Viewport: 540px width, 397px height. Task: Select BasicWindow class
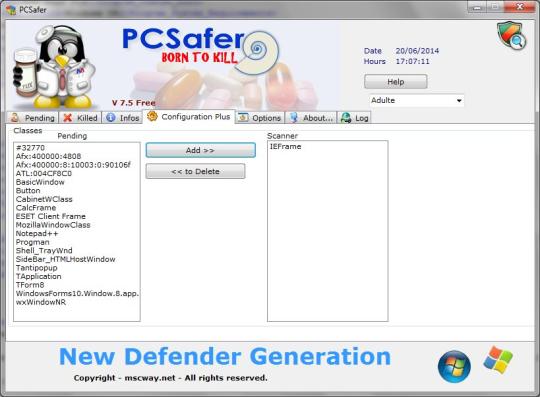(40, 182)
